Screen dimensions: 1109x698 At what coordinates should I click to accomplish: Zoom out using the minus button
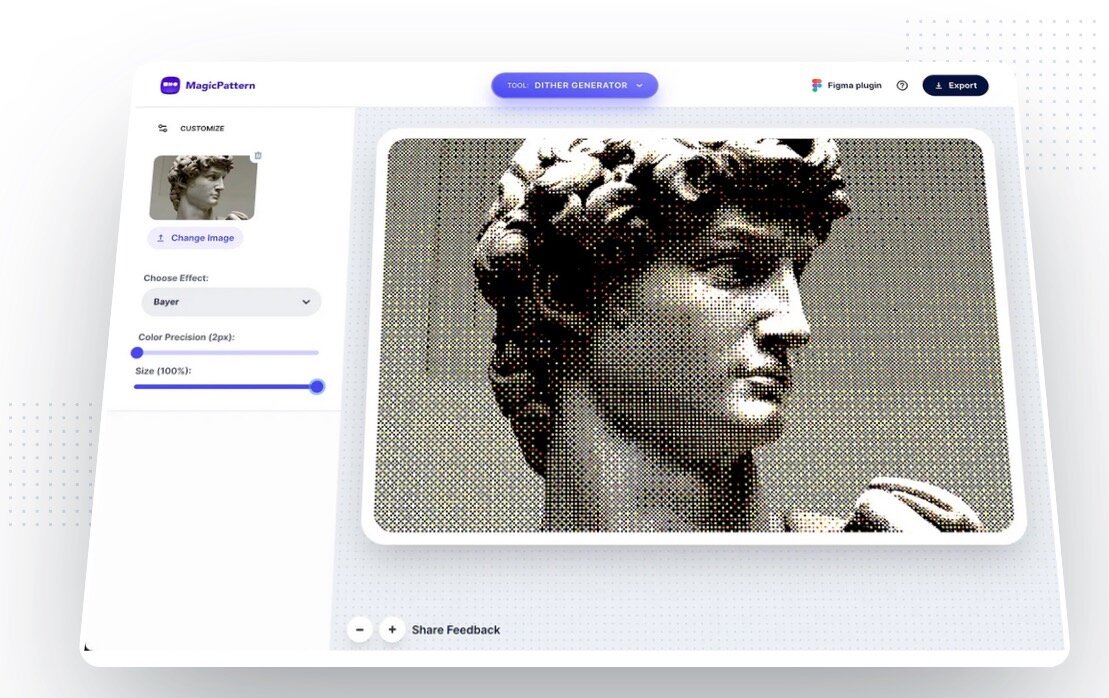tap(360, 629)
